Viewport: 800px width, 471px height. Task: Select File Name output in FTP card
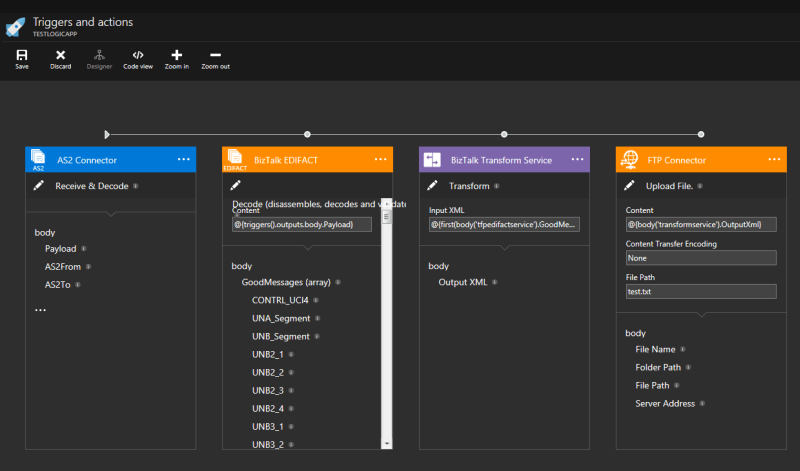point(655,349)
